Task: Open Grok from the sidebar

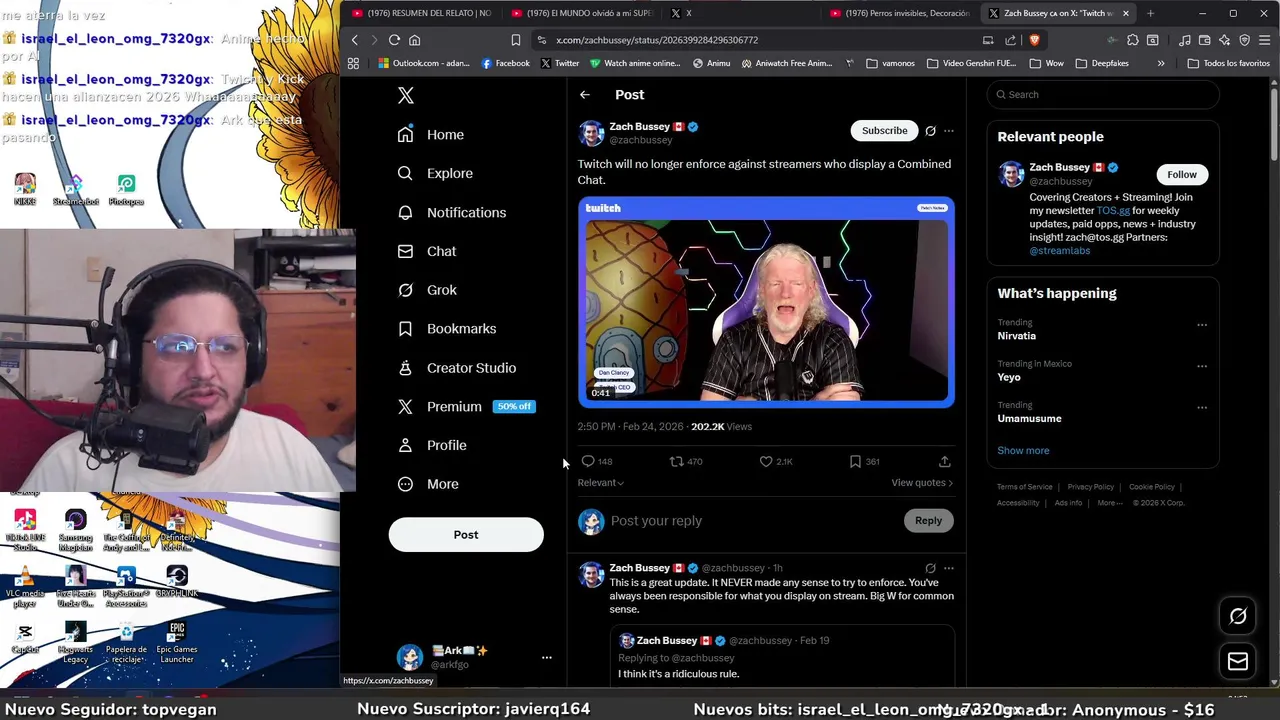Action: pos(428,290)
